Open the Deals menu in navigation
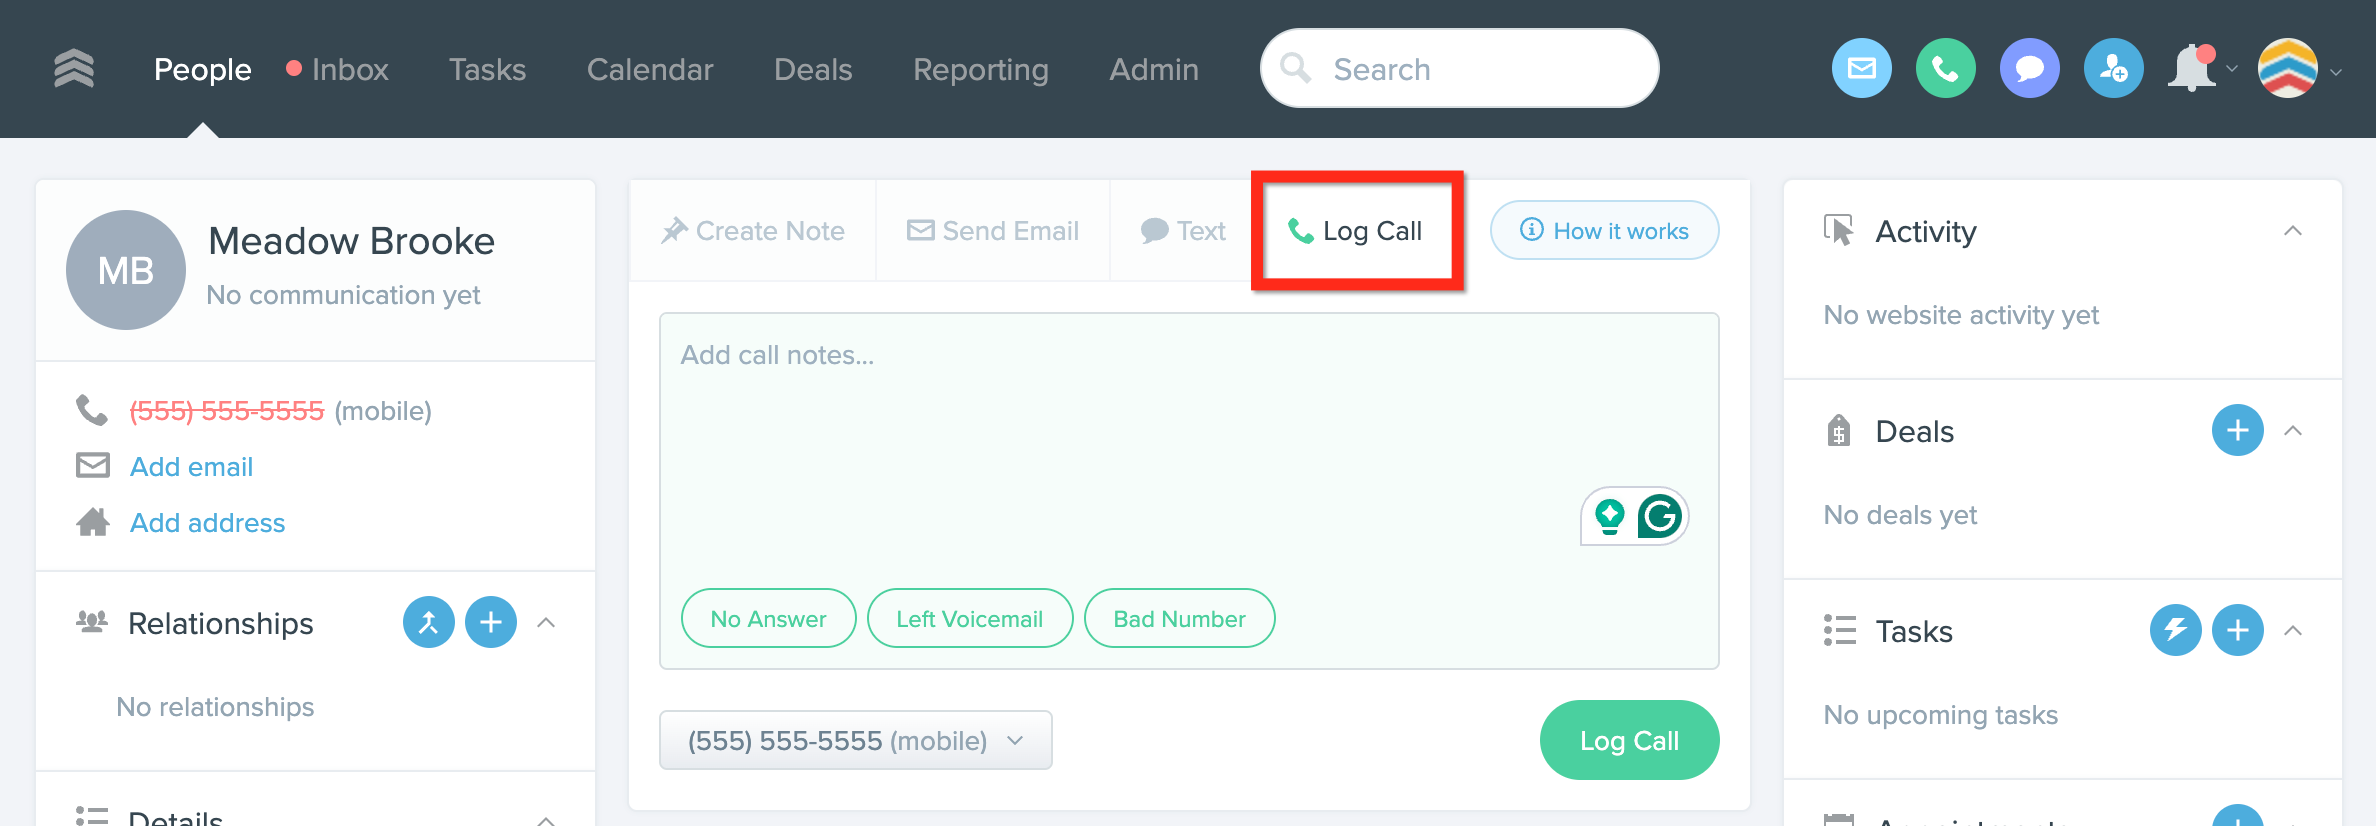The width and height of the screenshot is (2376, 826). click(813, 69)
